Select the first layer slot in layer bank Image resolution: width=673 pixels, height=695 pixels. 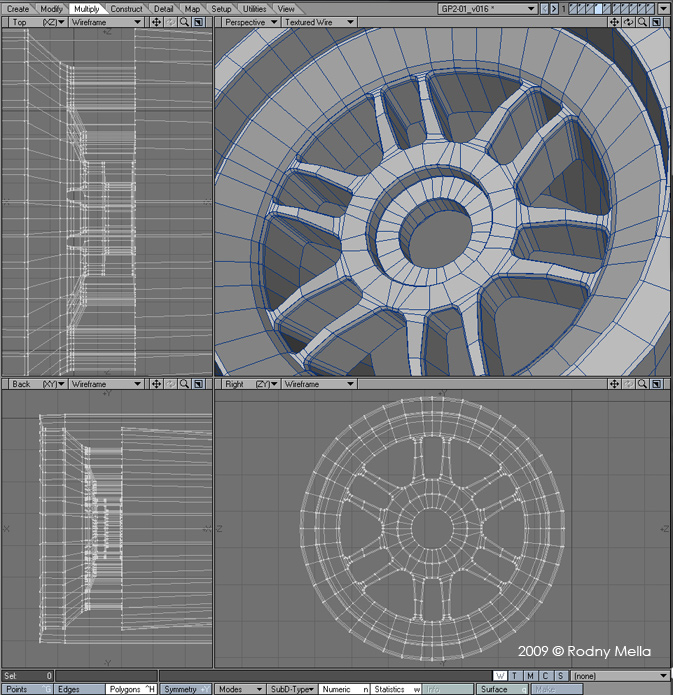575,9
